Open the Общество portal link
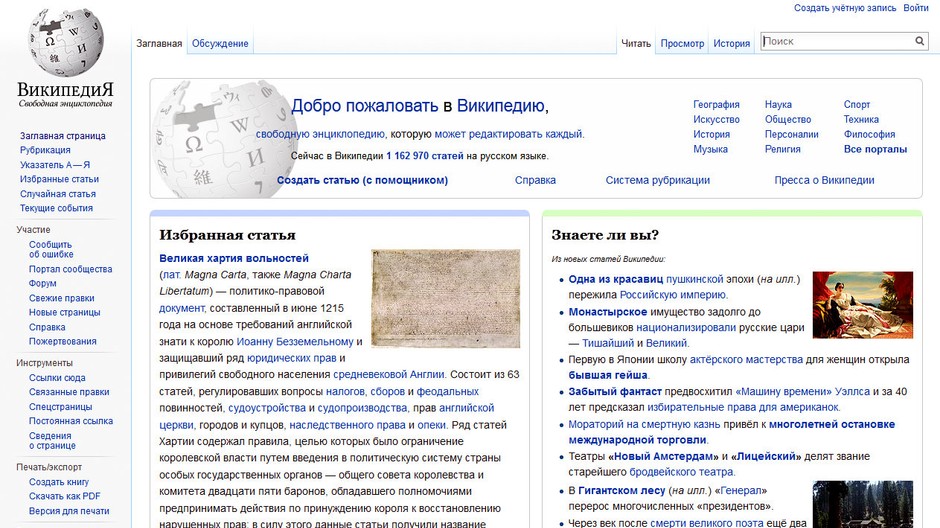This screenshot has width=940, height=528. [x=788, y=119]
